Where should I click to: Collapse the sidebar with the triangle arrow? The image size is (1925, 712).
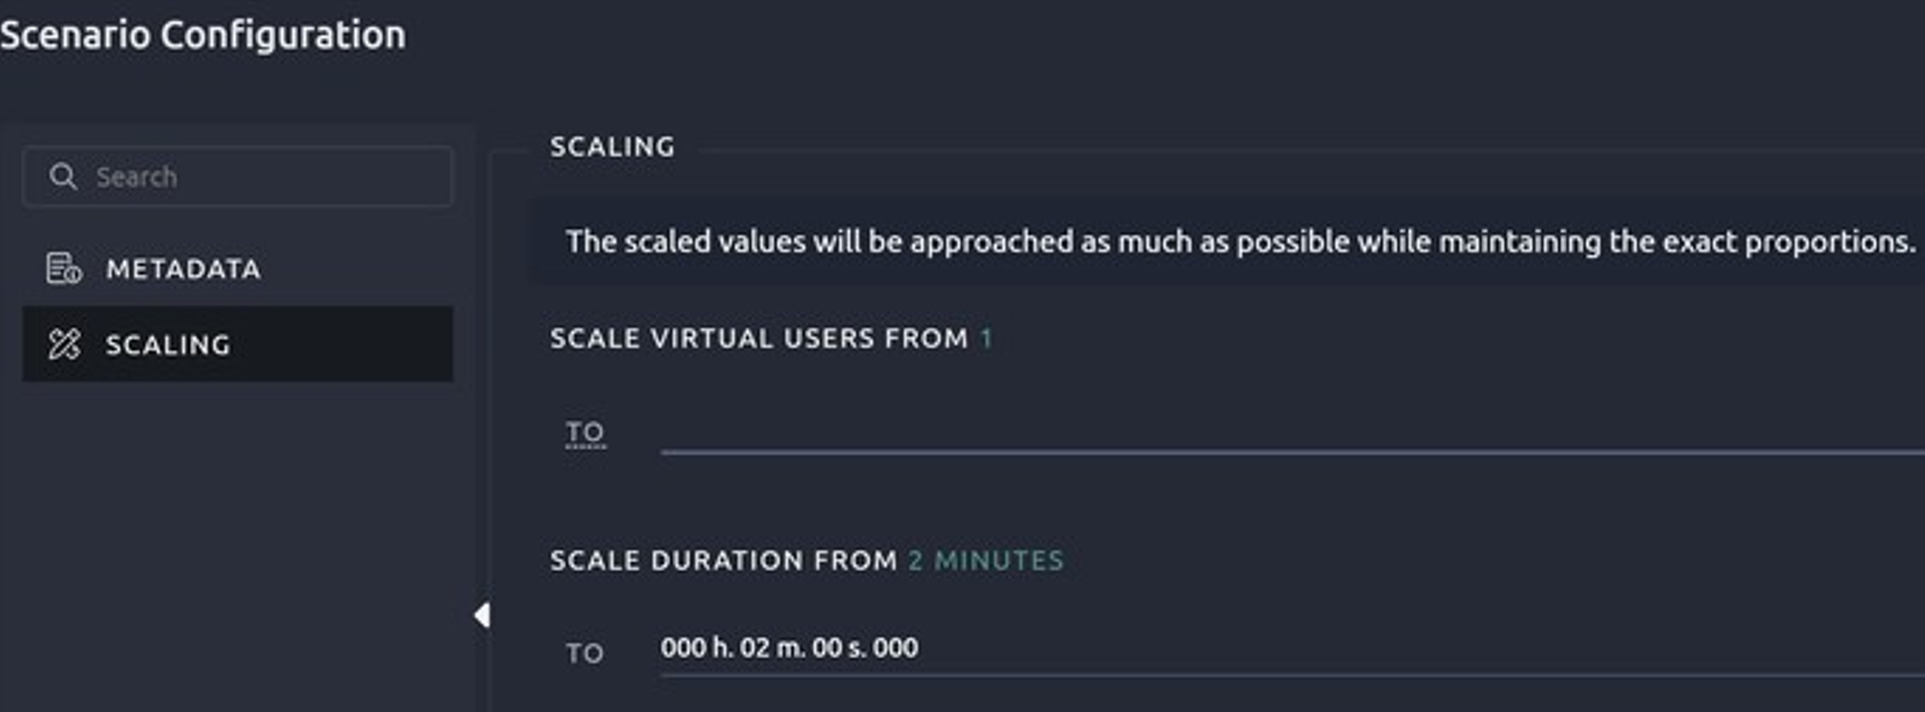click(x=482, y=615)
